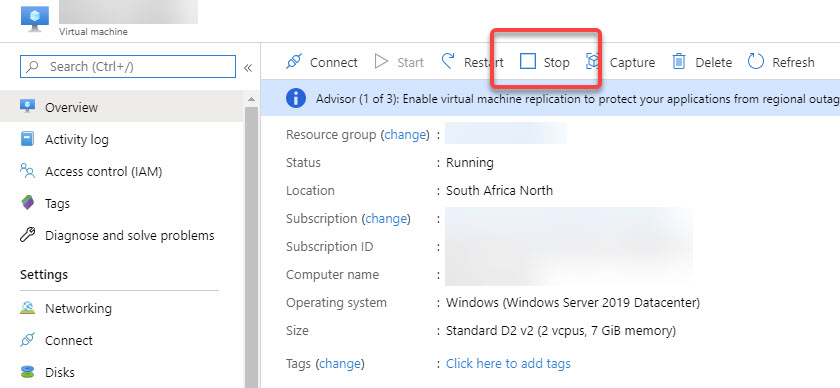Click the Connect plug icon in toolbar
The height and width of the screenshot is (388, 840).
294,62
